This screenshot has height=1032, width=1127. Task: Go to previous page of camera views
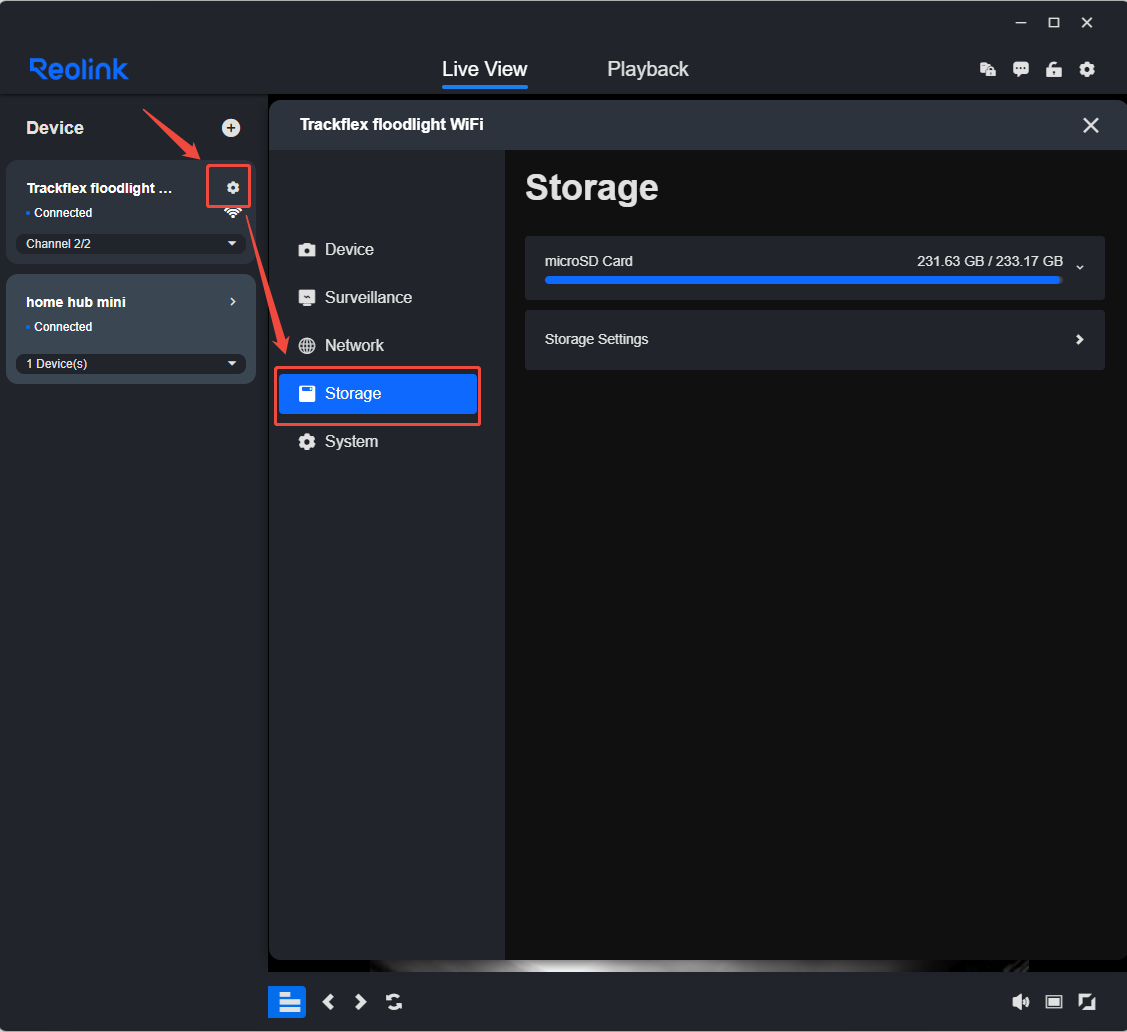[x=328, y=1002]
